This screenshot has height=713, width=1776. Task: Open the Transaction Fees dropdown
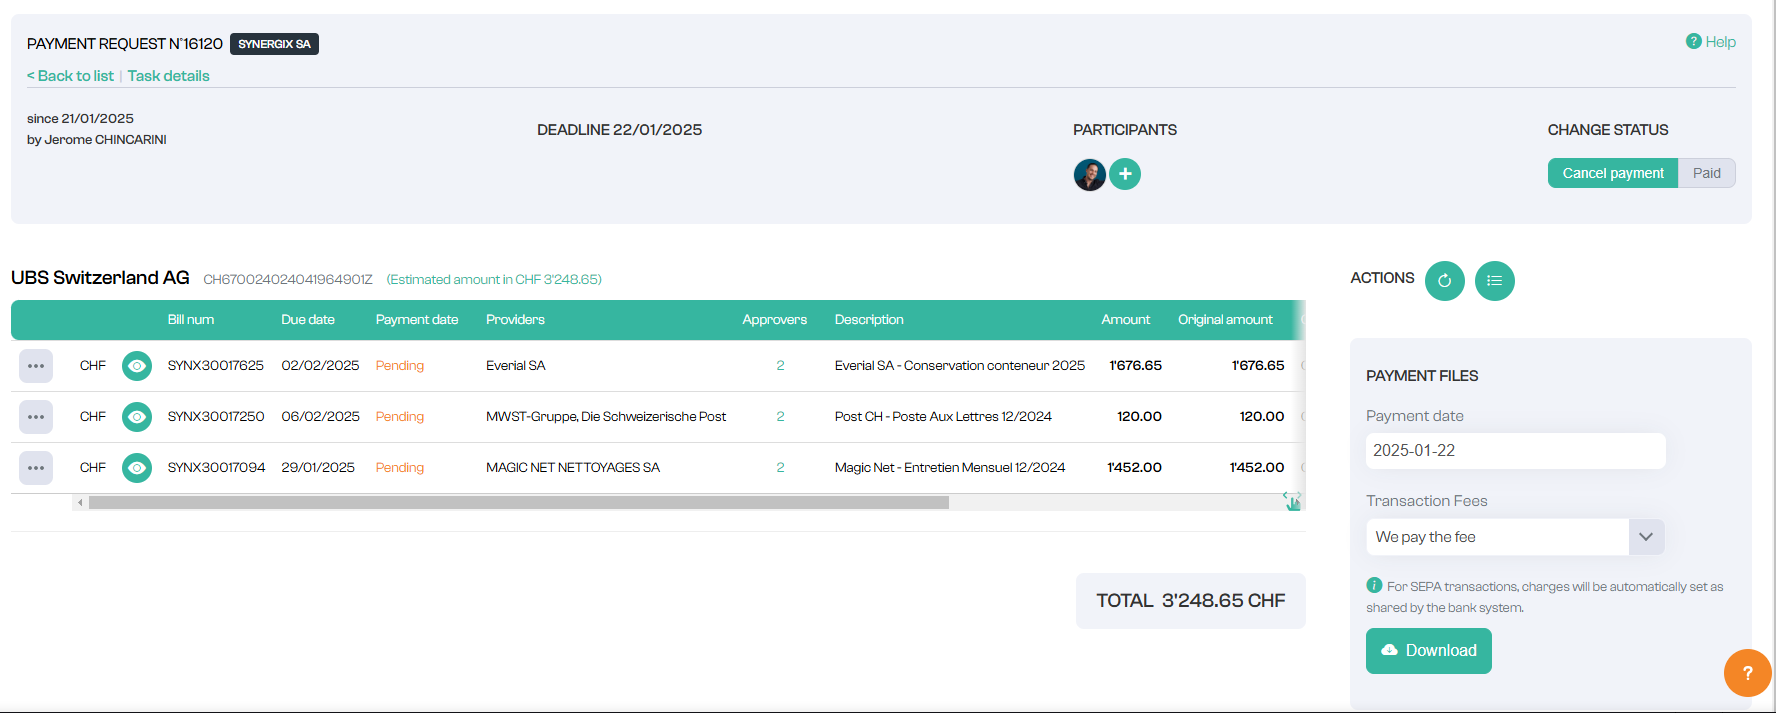tap(1645, 537)
